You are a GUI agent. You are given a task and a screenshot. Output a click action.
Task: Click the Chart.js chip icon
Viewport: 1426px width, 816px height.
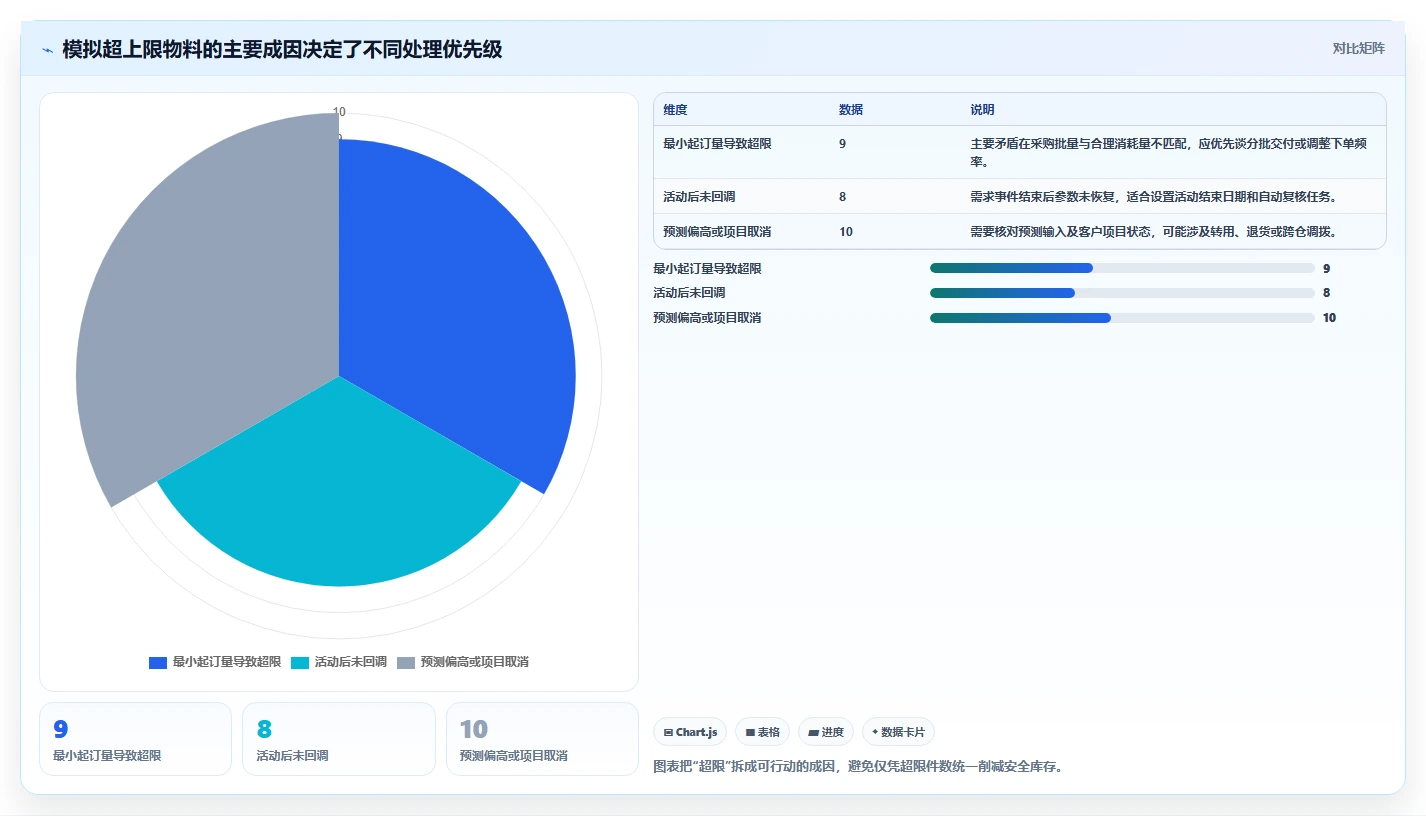pos(668,733)
